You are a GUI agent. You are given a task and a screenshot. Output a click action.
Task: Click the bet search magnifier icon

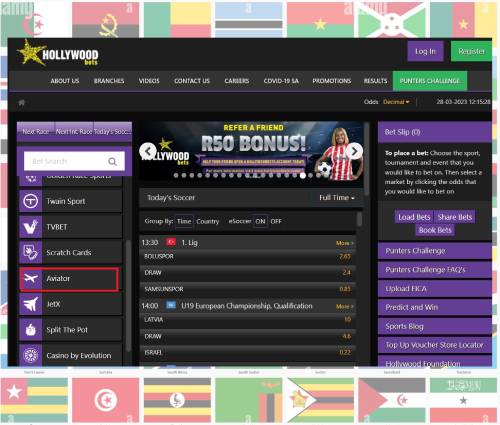coord(112,162)
